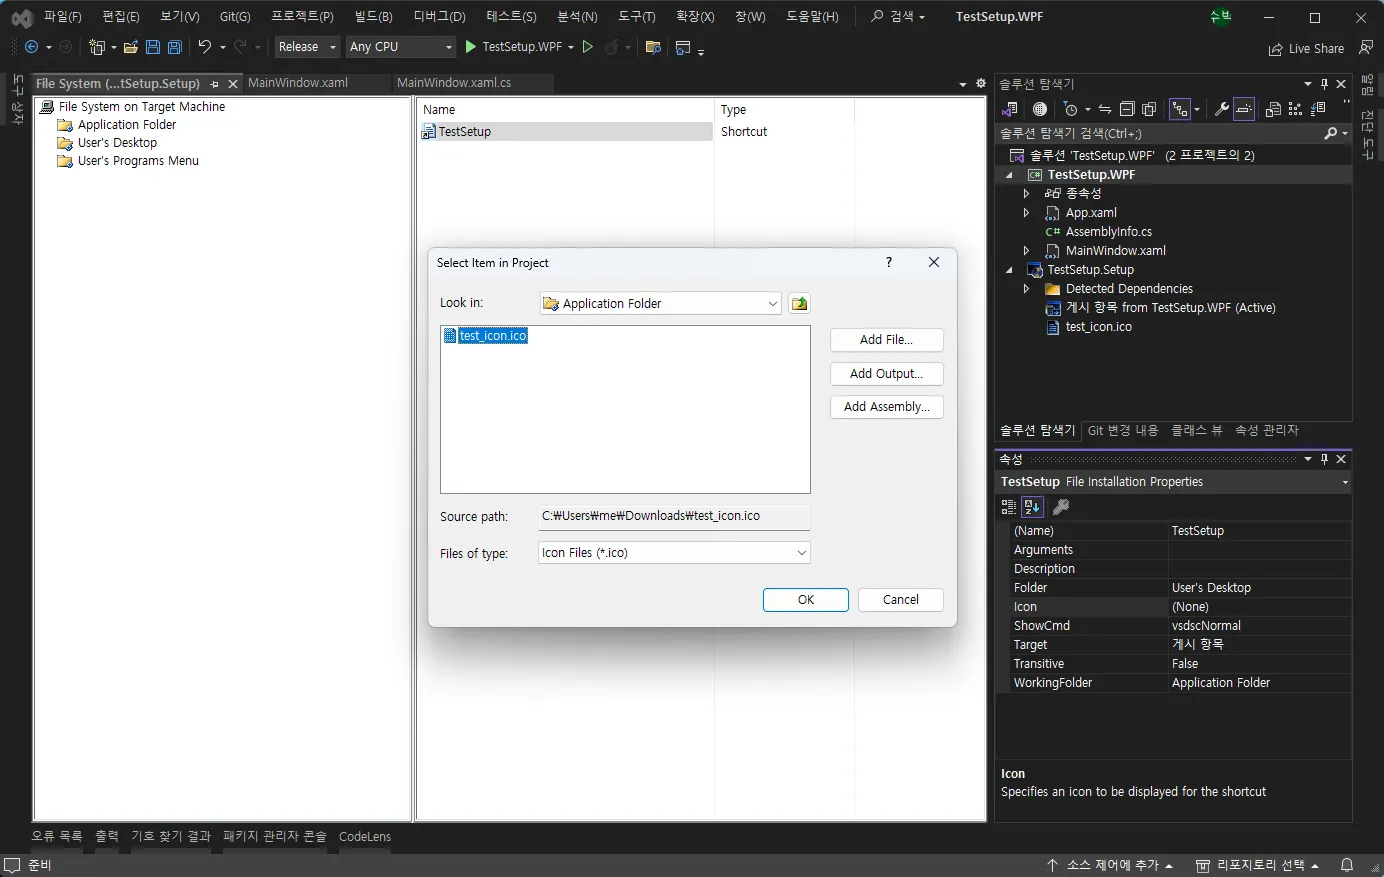Switch to the Git 변경 내용 tab
Screen dimensions: 1384x877
point(1123,431)
